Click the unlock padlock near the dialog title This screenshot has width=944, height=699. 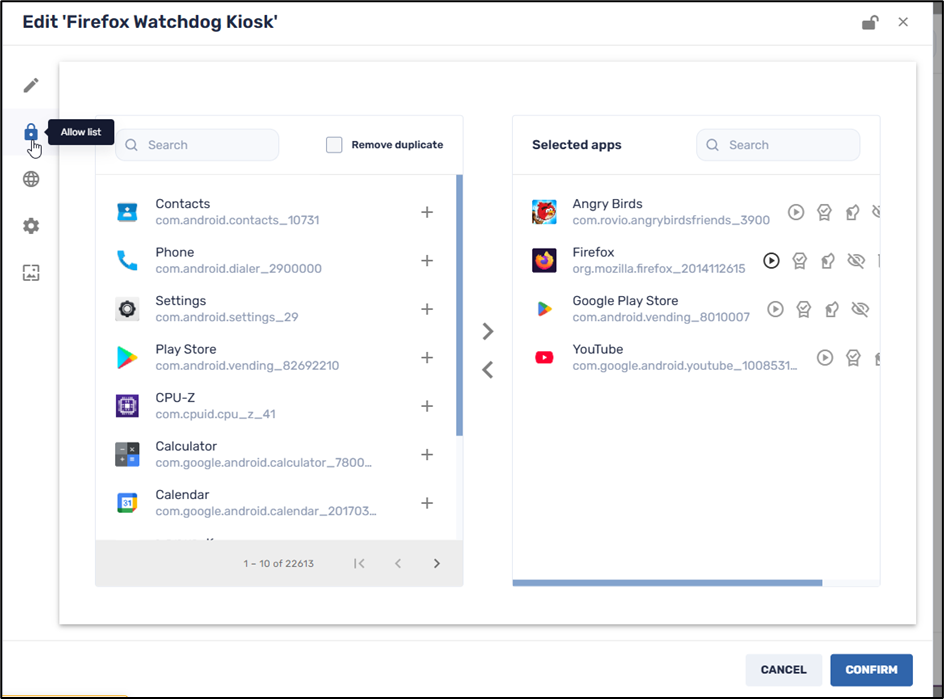869,21
